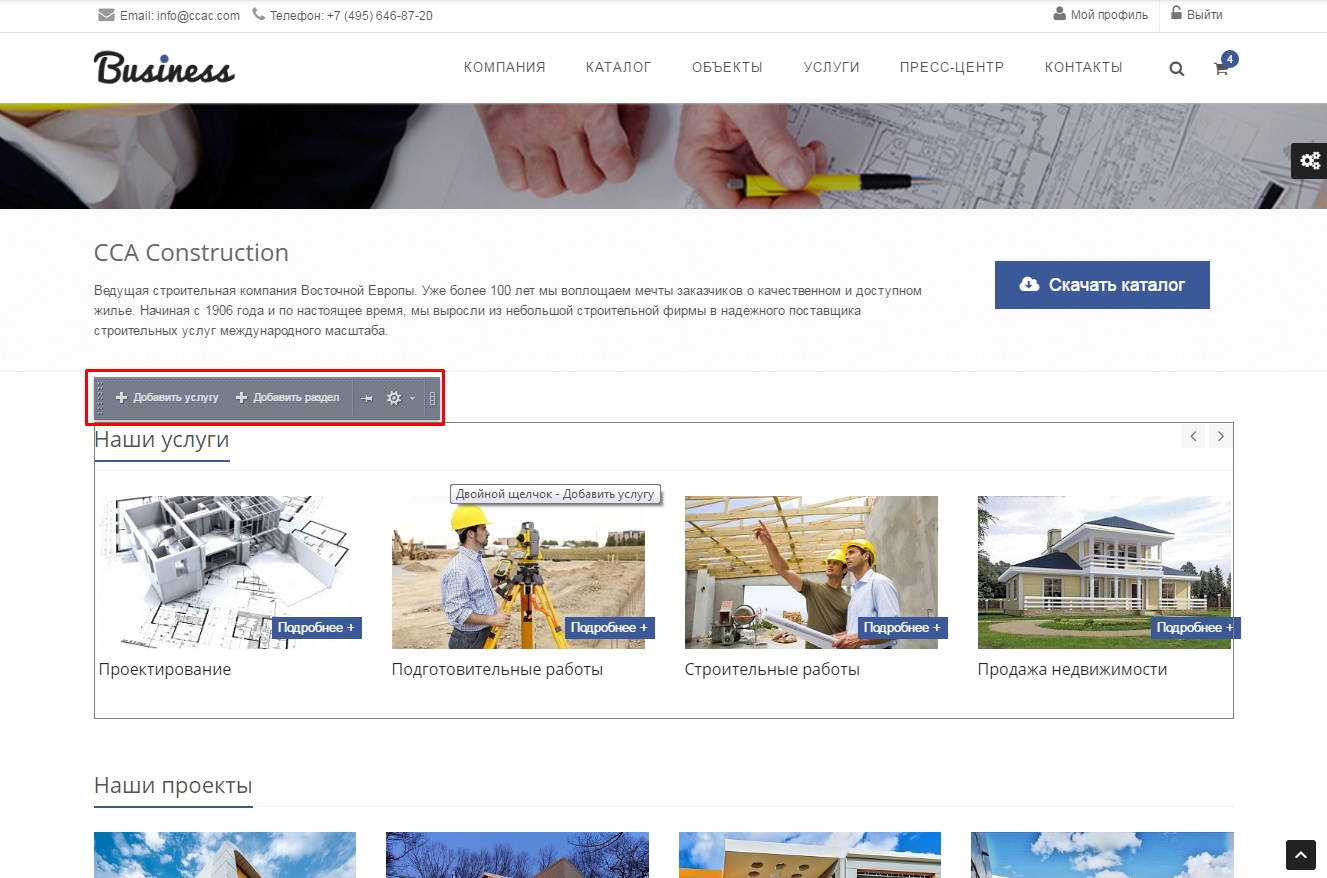Click the Мой профиль link
1327x878 pixels.
(1109, 15)
